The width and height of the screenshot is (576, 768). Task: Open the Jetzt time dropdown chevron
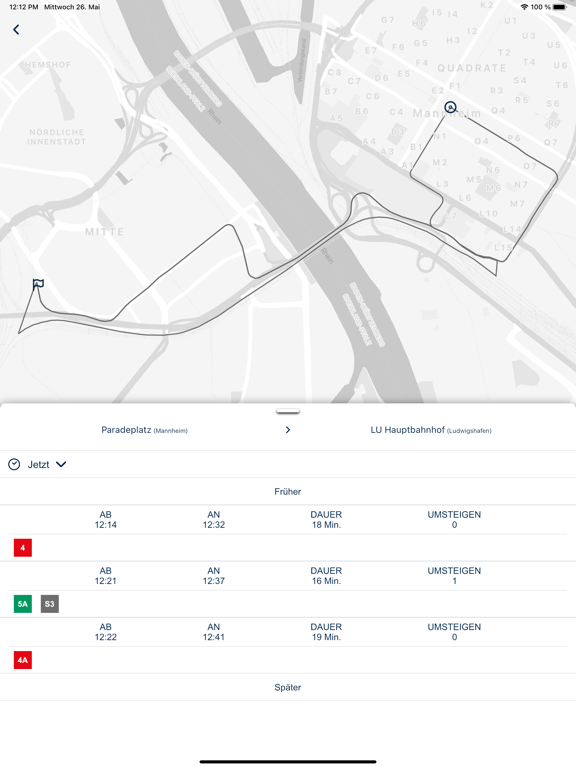tap(61, 464)
